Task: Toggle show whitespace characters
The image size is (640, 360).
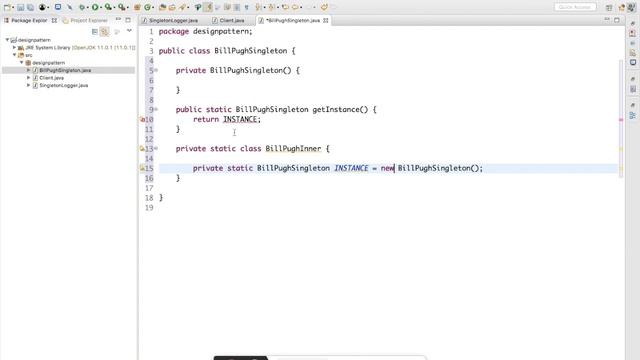Action: (x=247, y=7)
